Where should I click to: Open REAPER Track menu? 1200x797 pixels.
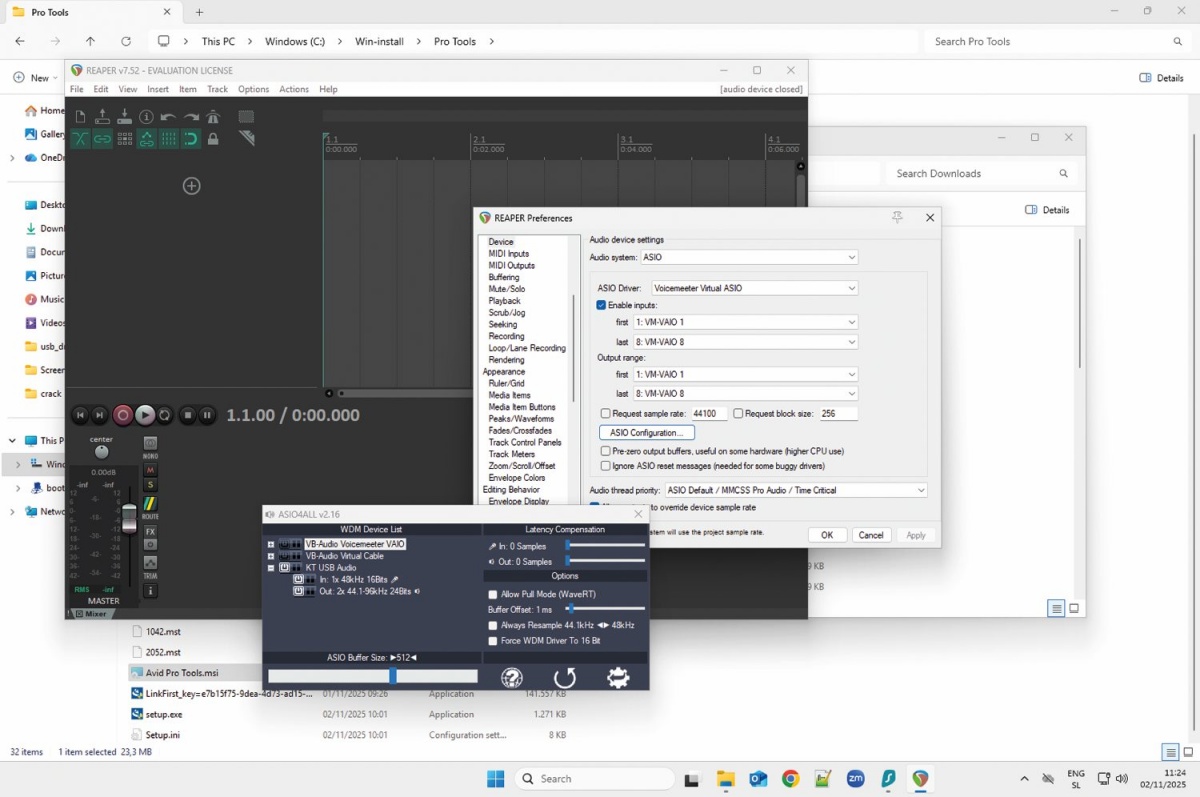(x=217, y=89)
